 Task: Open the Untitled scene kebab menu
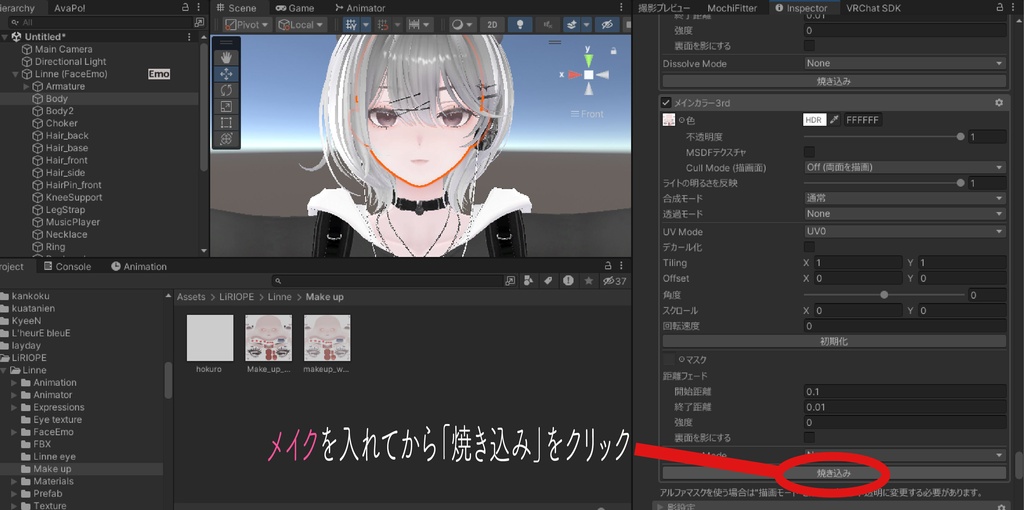(189, 37)
